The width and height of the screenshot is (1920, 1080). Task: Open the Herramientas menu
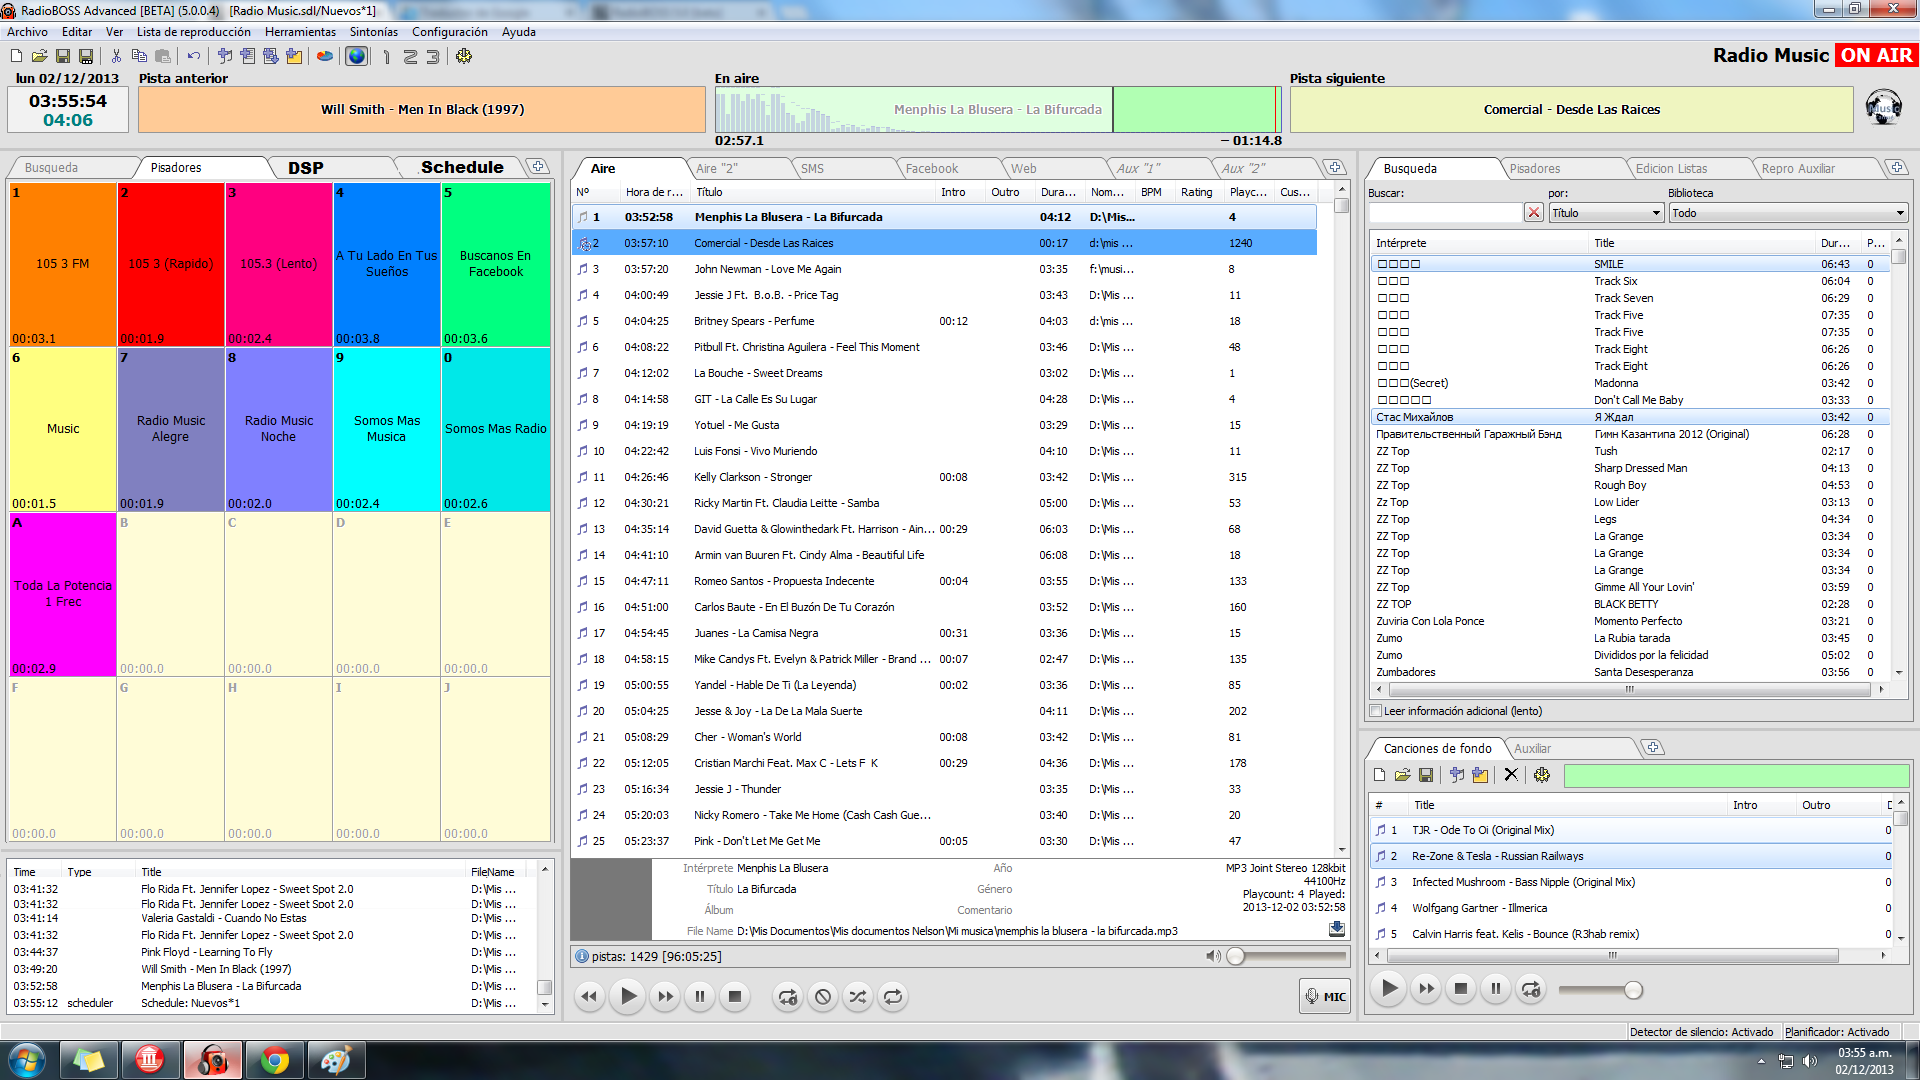point(300,32)
